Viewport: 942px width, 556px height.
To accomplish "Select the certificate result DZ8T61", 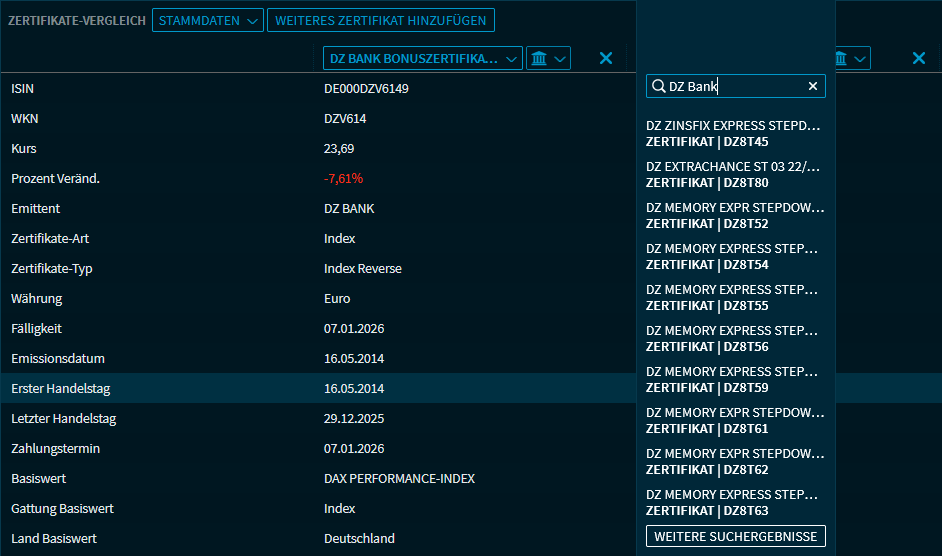I will click(x=735, y=421).
